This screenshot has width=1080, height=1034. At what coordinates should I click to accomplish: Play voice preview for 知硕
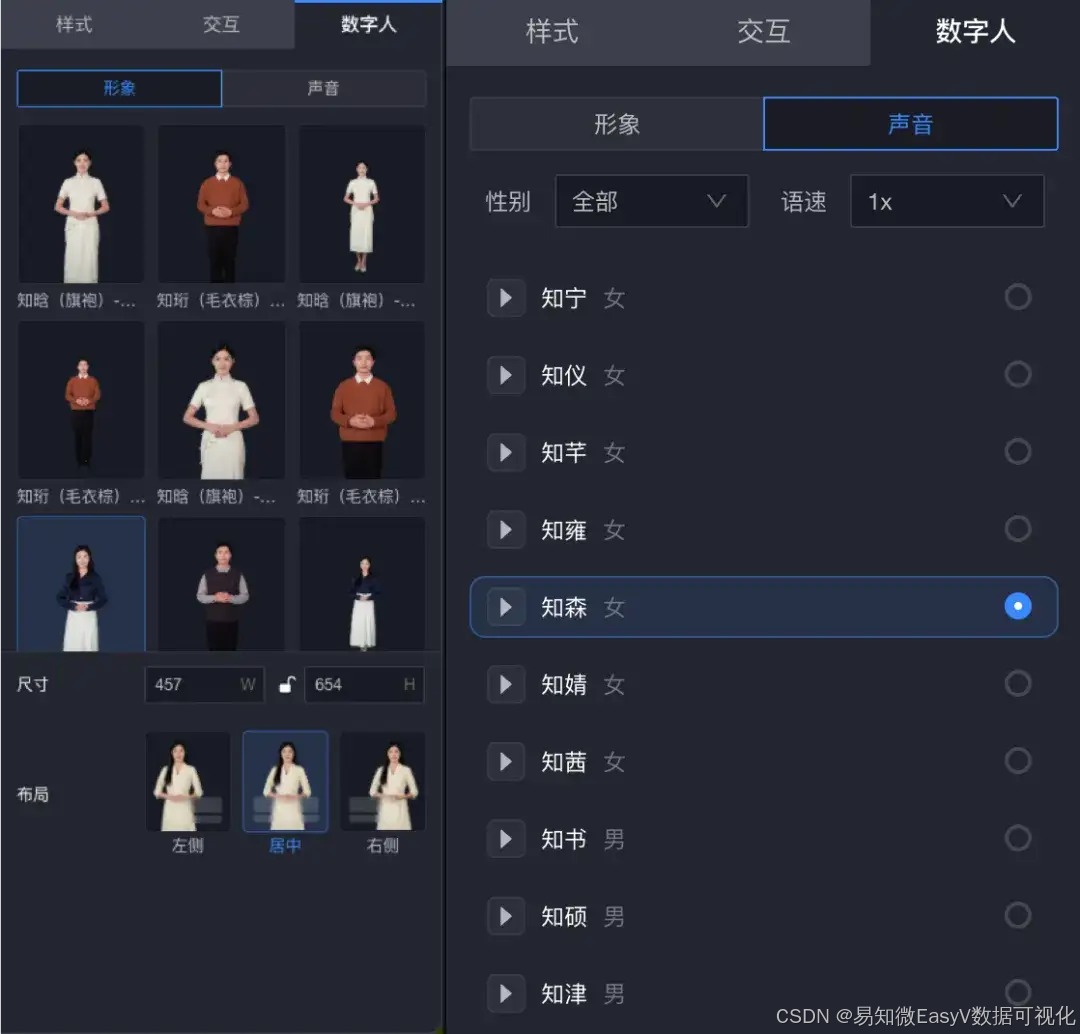[506, 916]
